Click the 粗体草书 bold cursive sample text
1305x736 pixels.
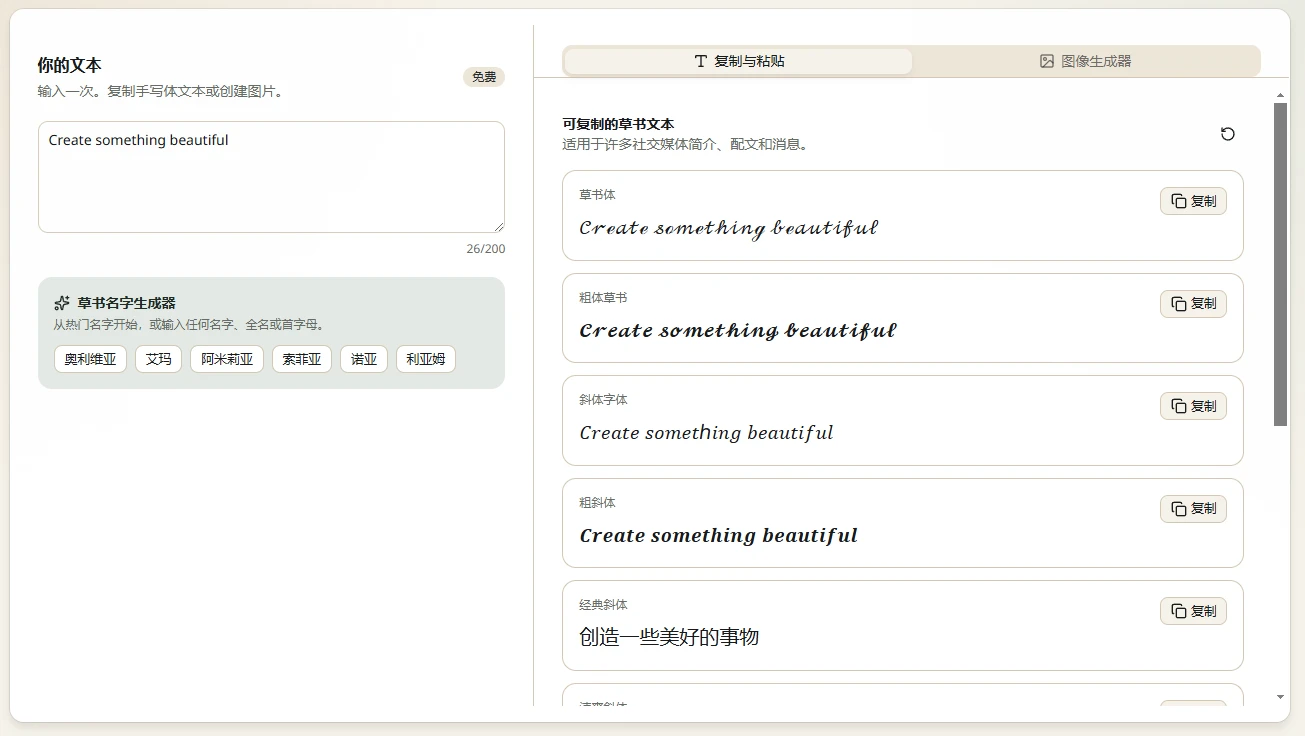click(738, 331)
